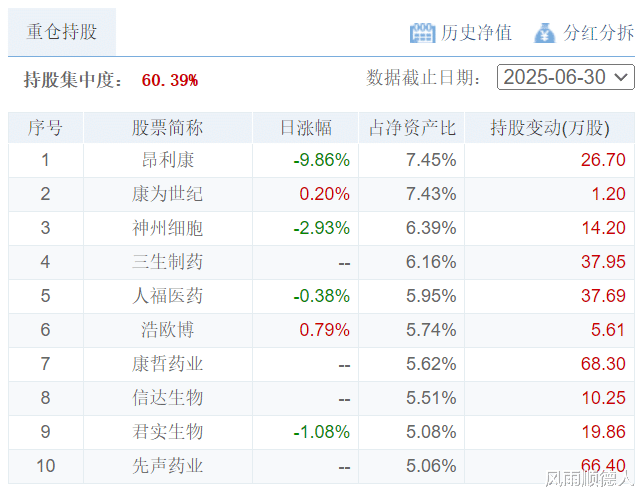Screen dimensions: 644x500
Task: Click the 日涨幅 column header
Action: [x=306, y=128]
